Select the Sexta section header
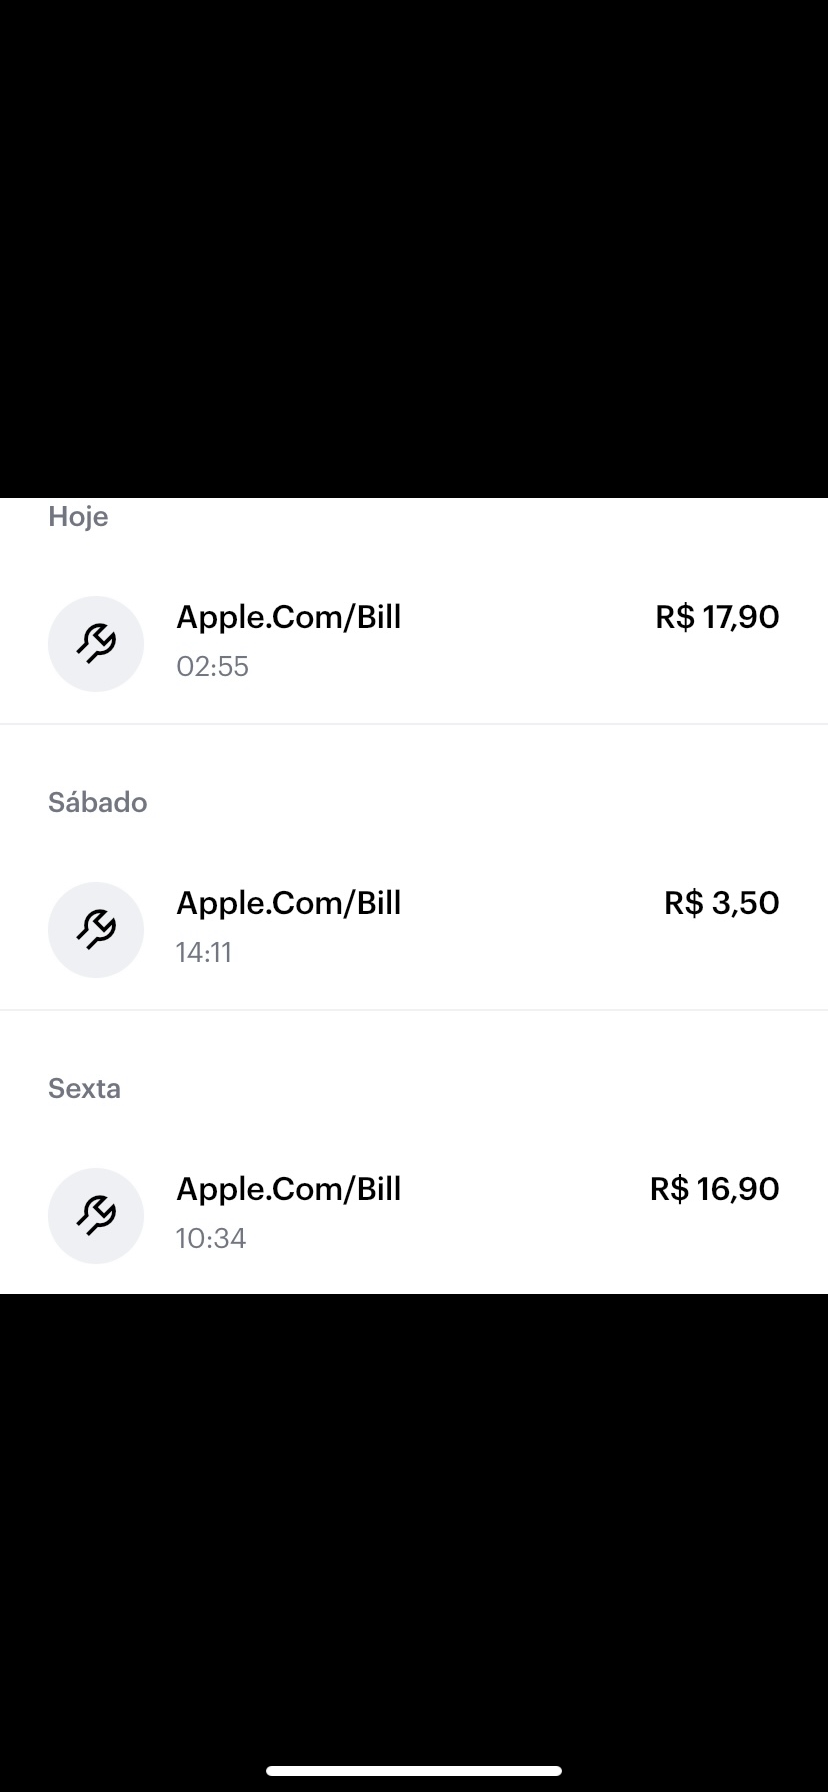Image resolution: width=828 pixels, height=1792 pixels. (85, 1089)
